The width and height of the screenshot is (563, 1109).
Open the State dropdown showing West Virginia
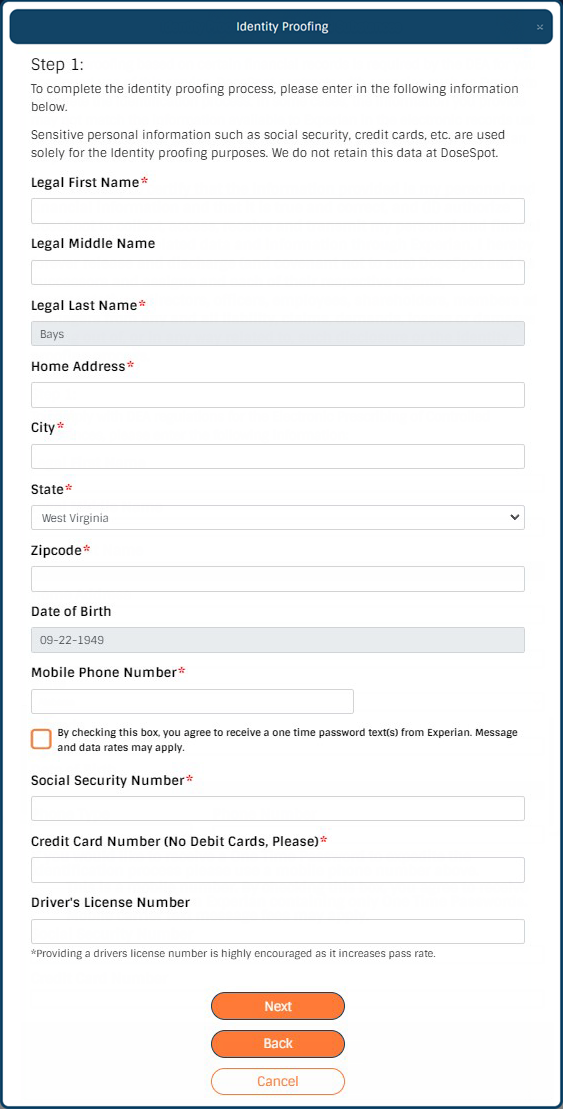coord(278,518)
